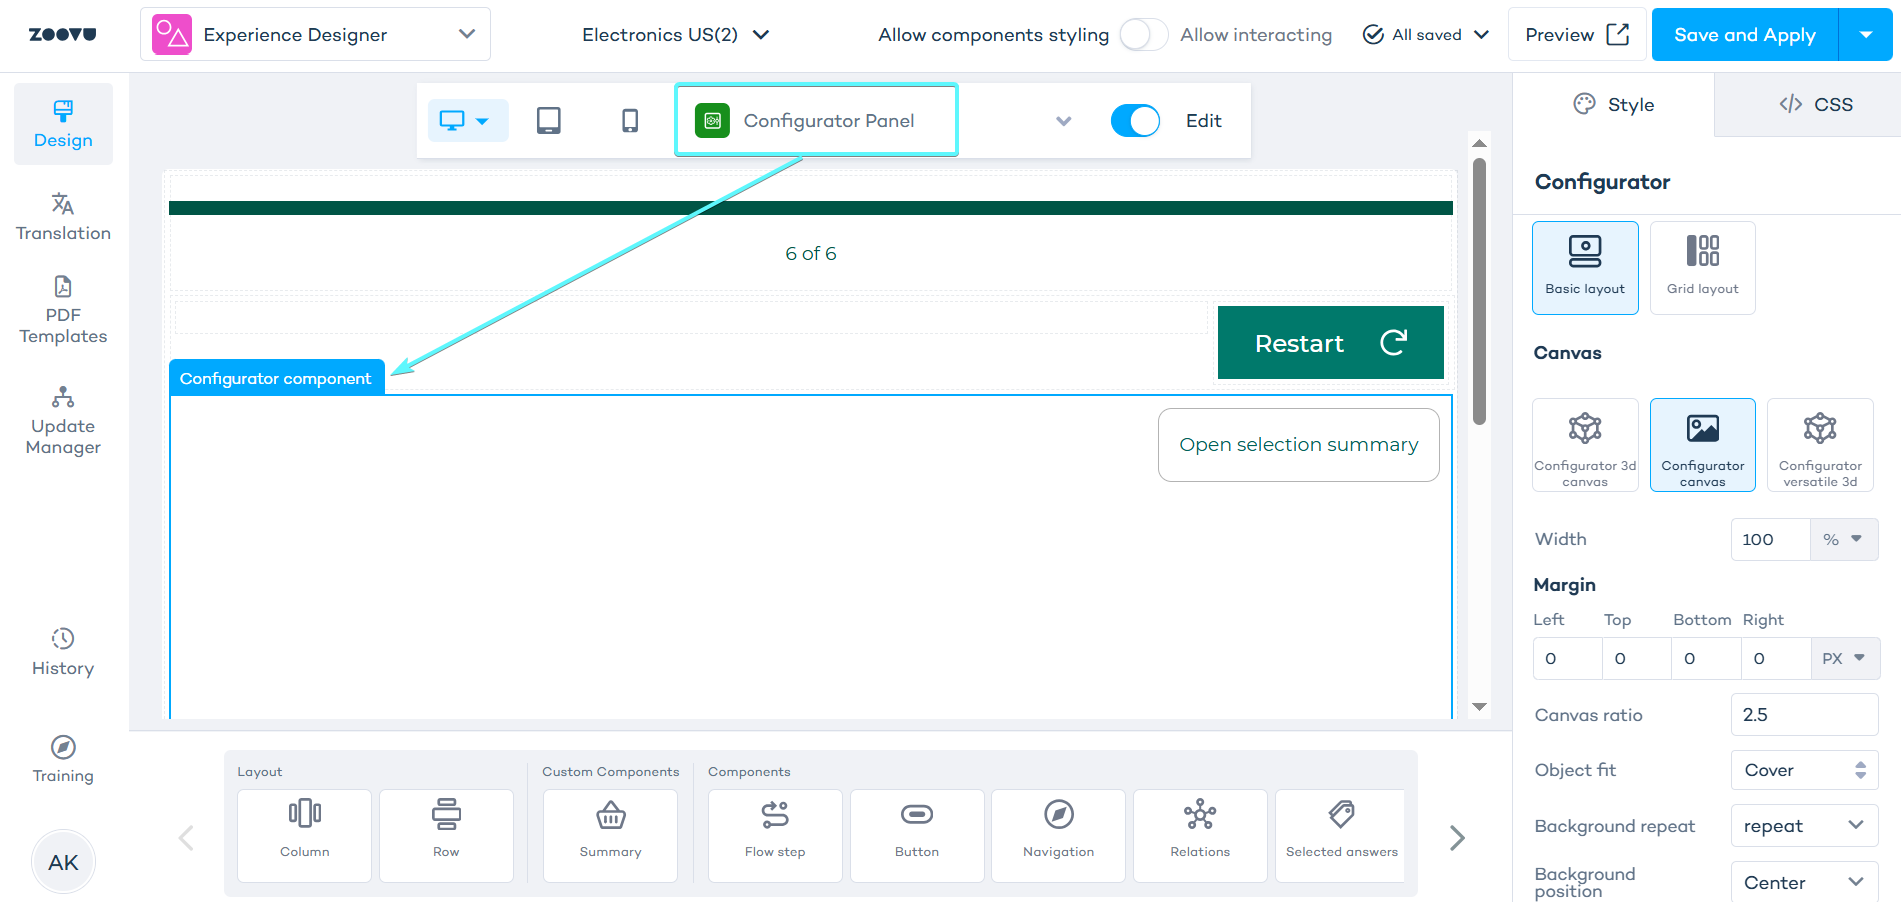
Task: Click the Save and Apply button
Action: pos(1744,35)
